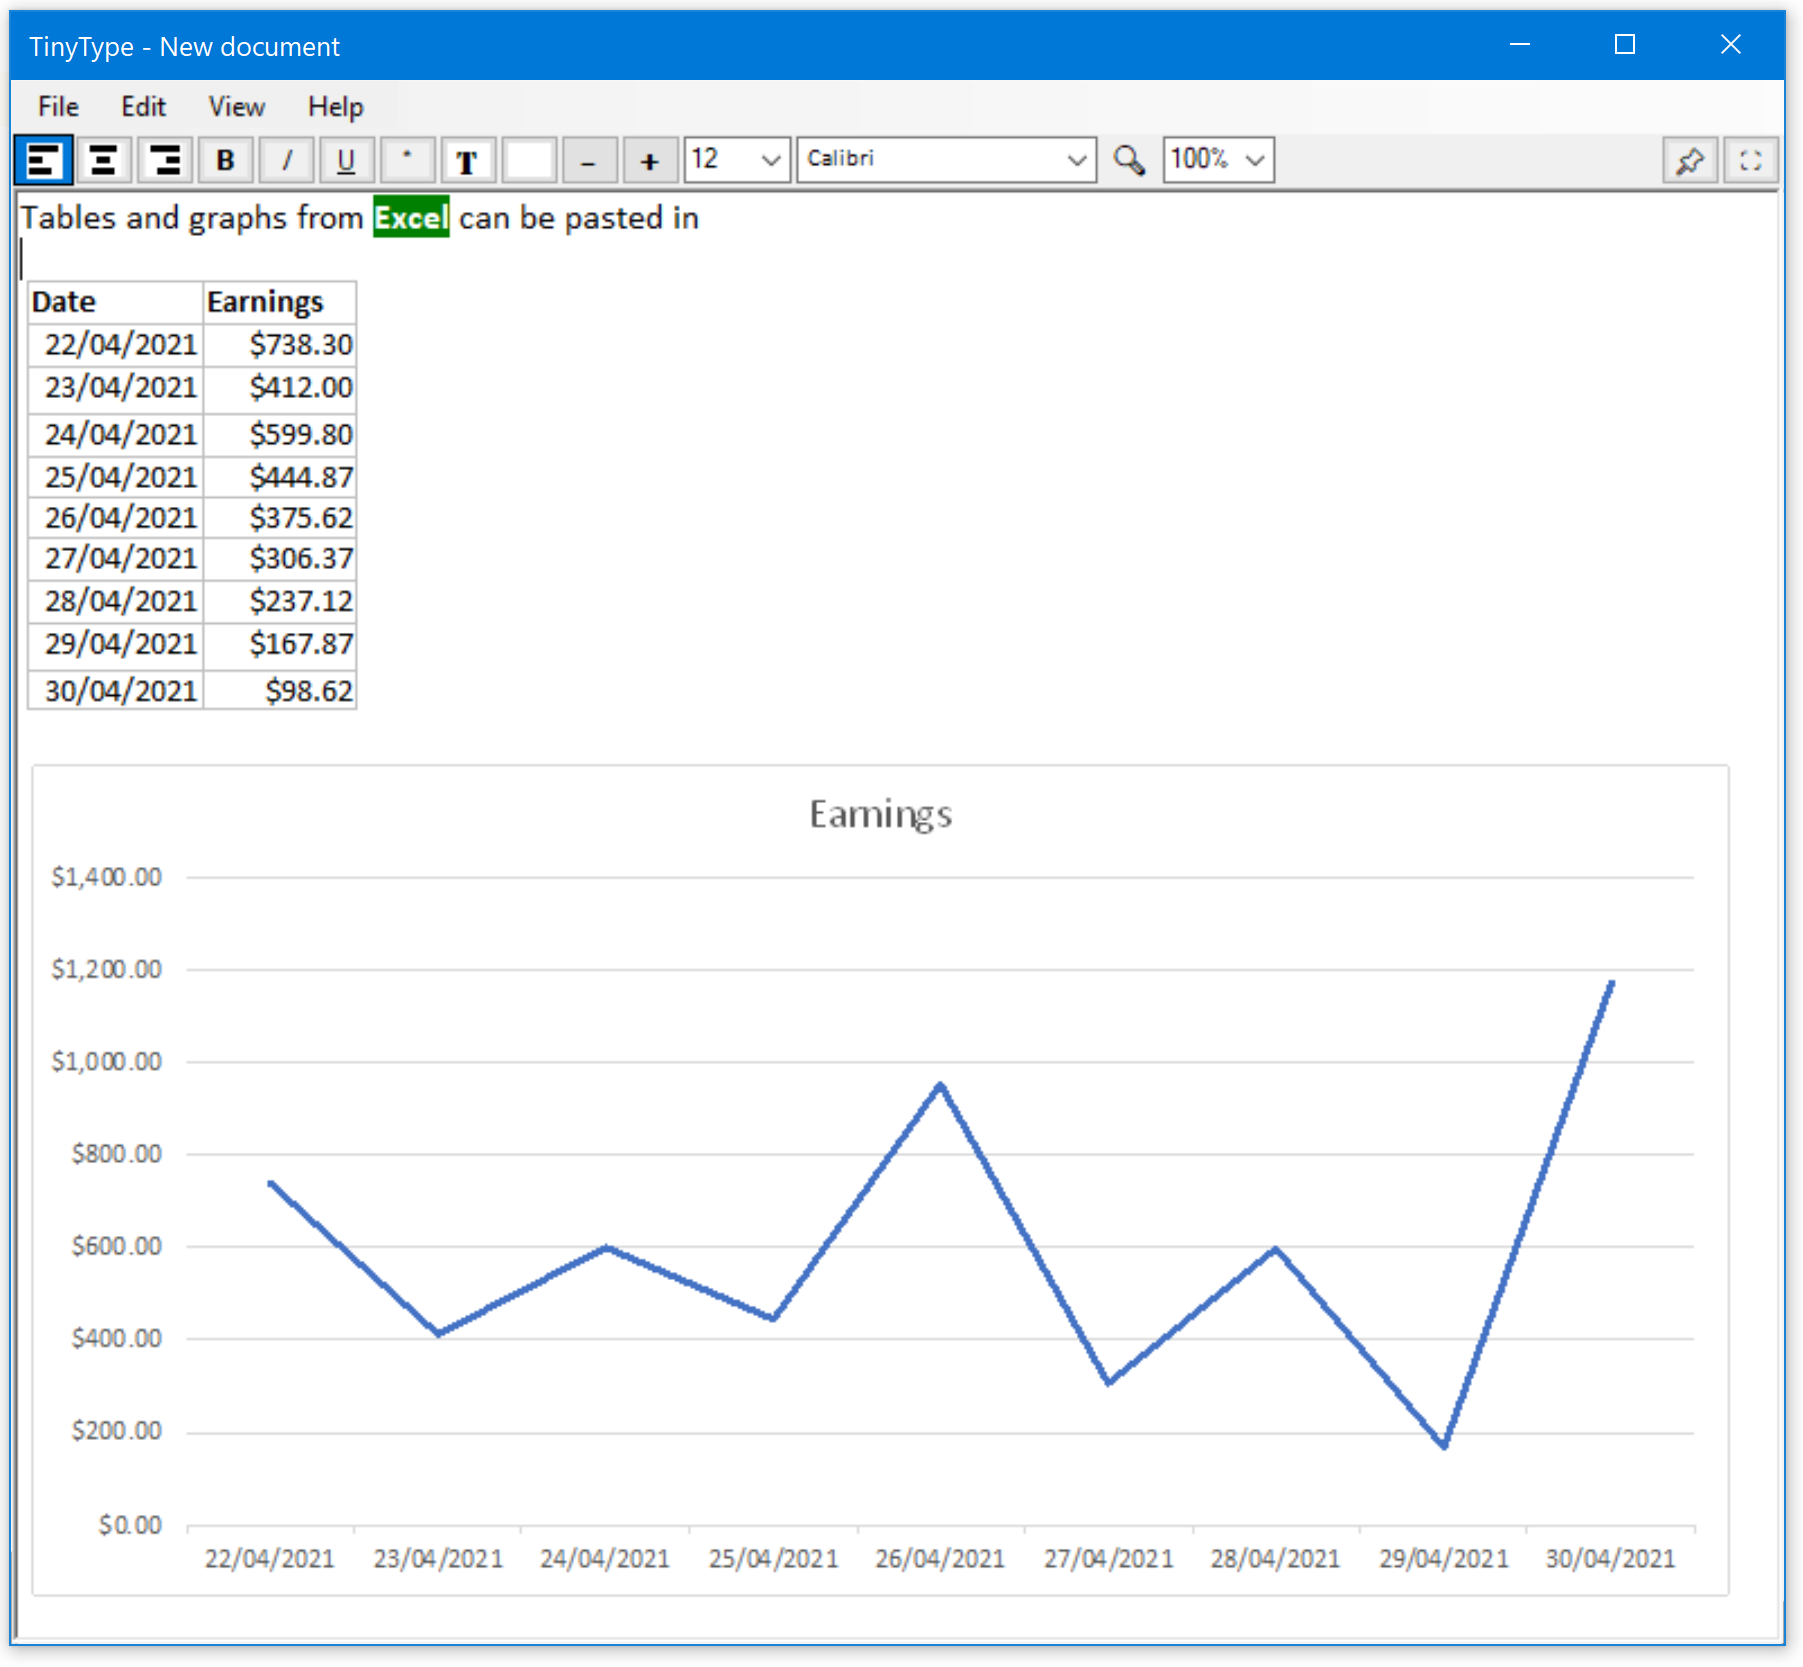
Task: Open the File menu
Action: coord(58,107)
